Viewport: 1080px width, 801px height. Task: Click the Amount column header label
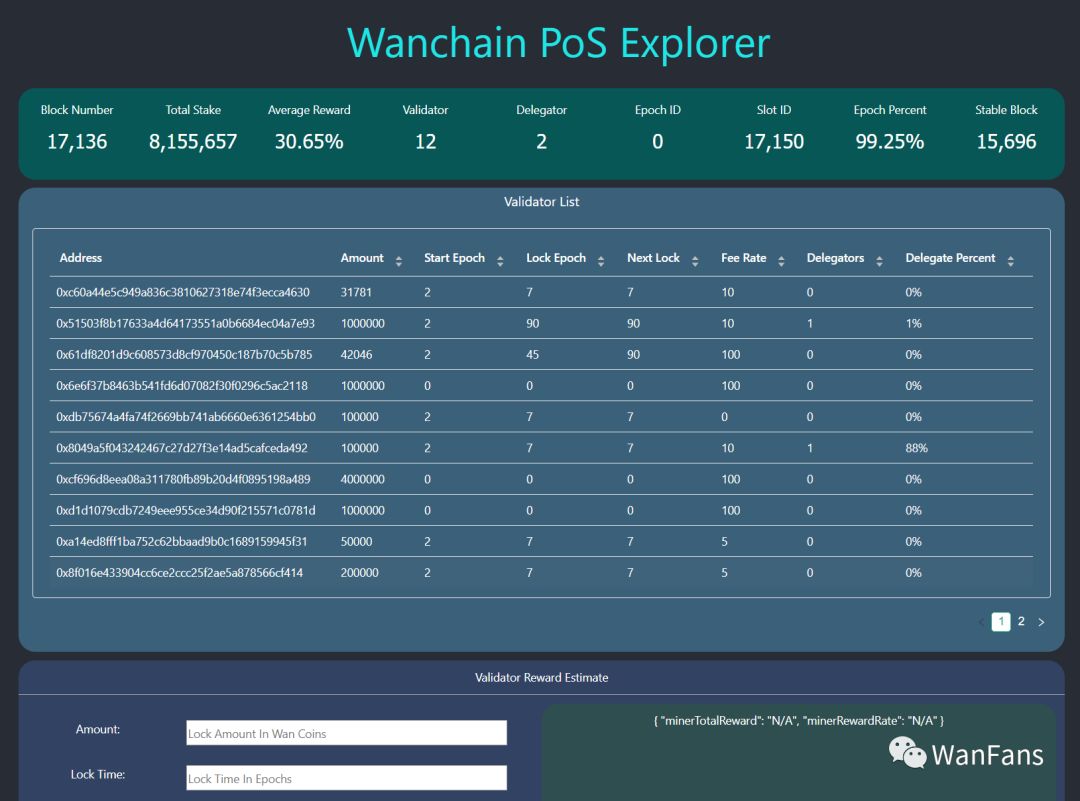[362, 258]
